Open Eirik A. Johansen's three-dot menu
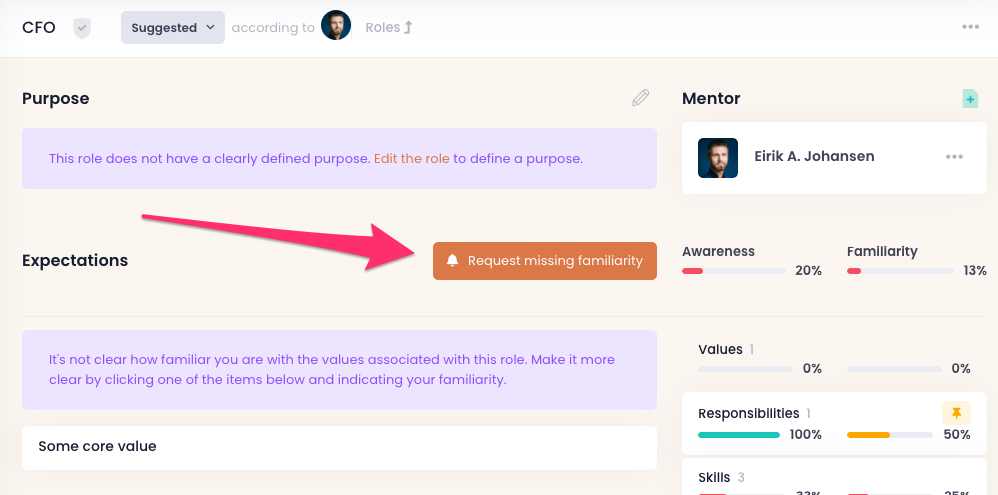998x495 pixels. 954,157
